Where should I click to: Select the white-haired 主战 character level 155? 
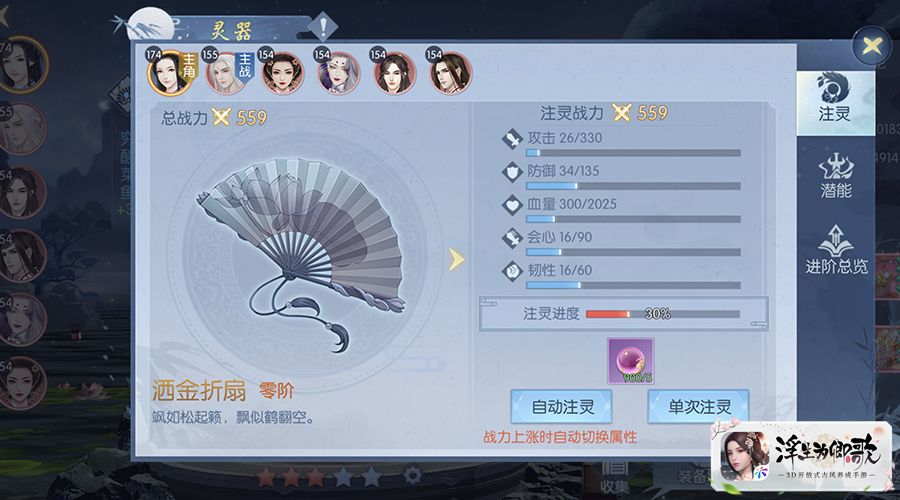point(226,73)
